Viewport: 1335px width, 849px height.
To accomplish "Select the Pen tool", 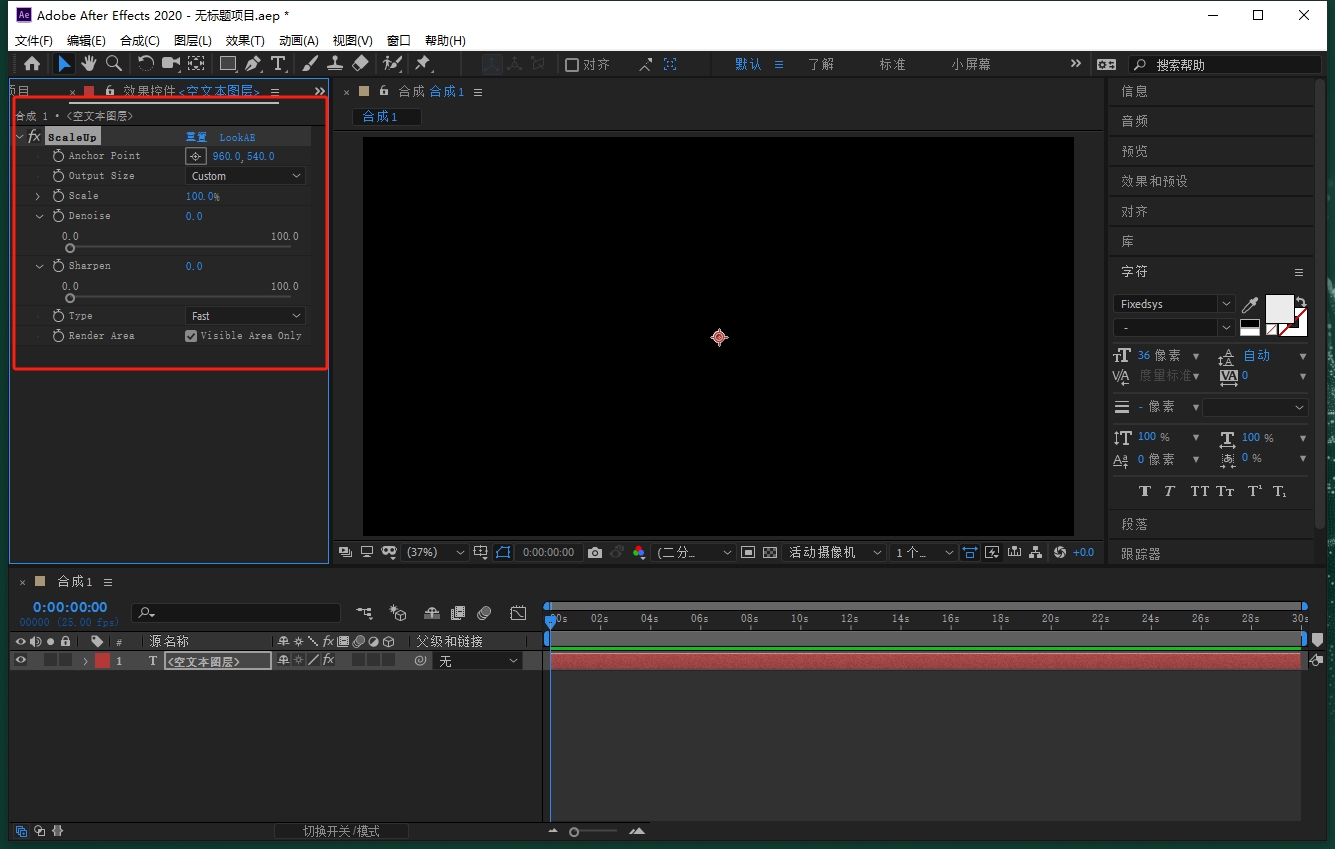I will (x=253, y=64).
